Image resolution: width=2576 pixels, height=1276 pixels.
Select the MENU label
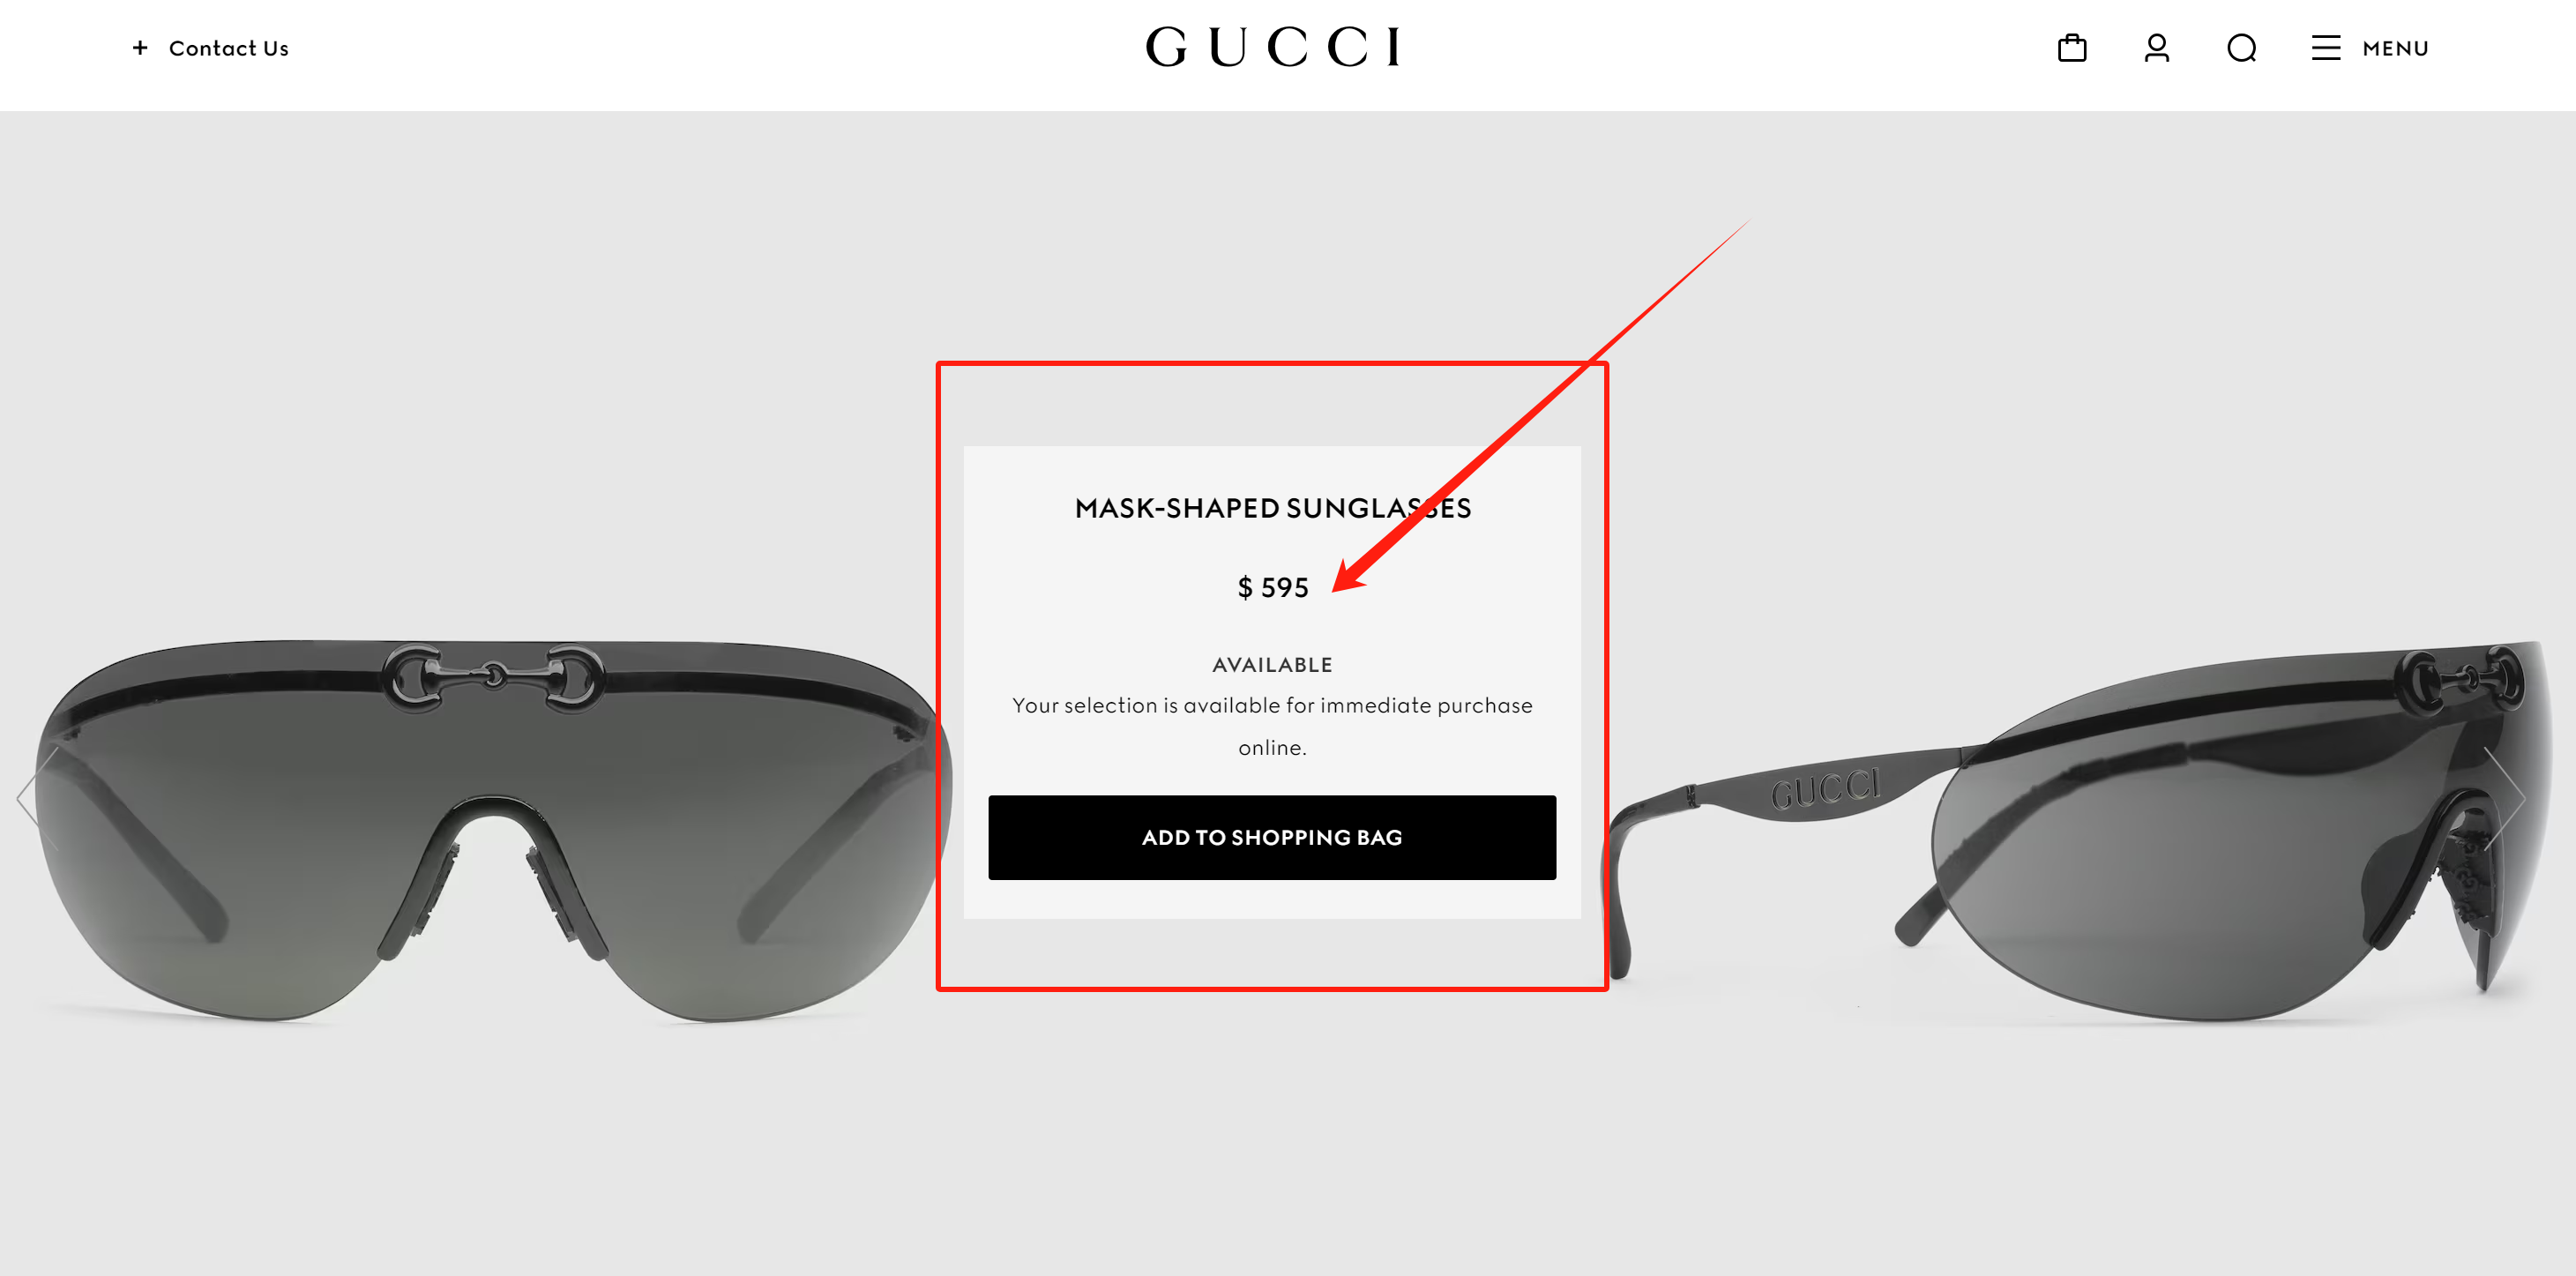[x=2395, y=48]
